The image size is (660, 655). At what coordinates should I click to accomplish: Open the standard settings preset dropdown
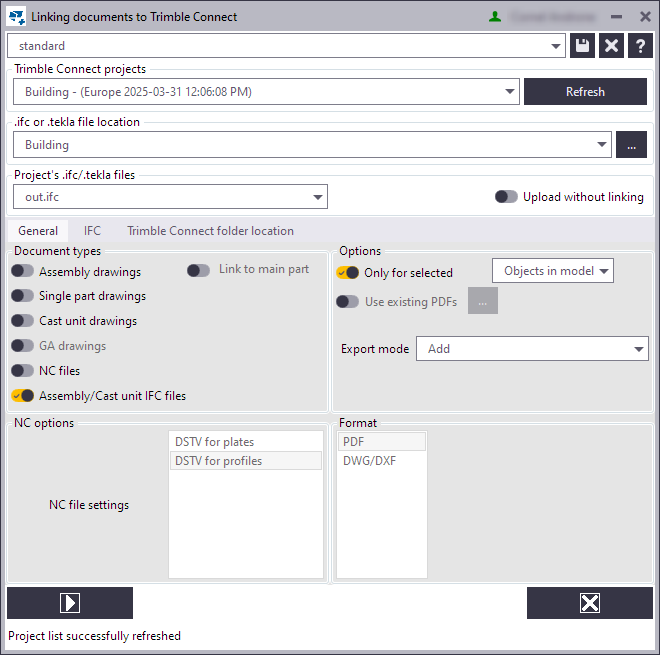tap(286, 45)
